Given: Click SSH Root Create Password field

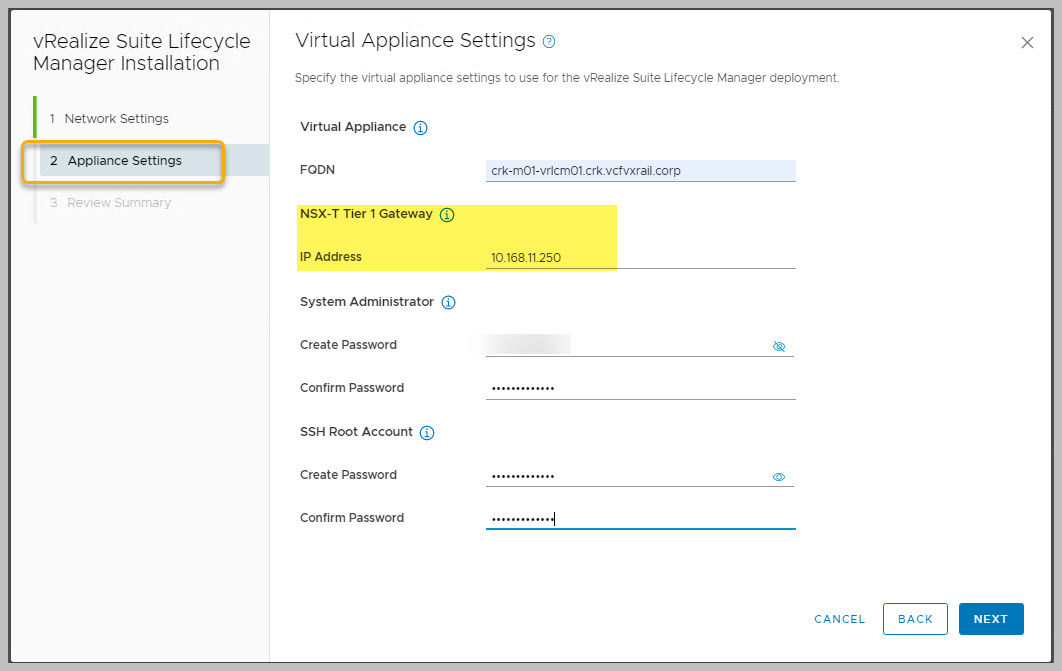Looking at the screenshot, I should click(625, 476).
